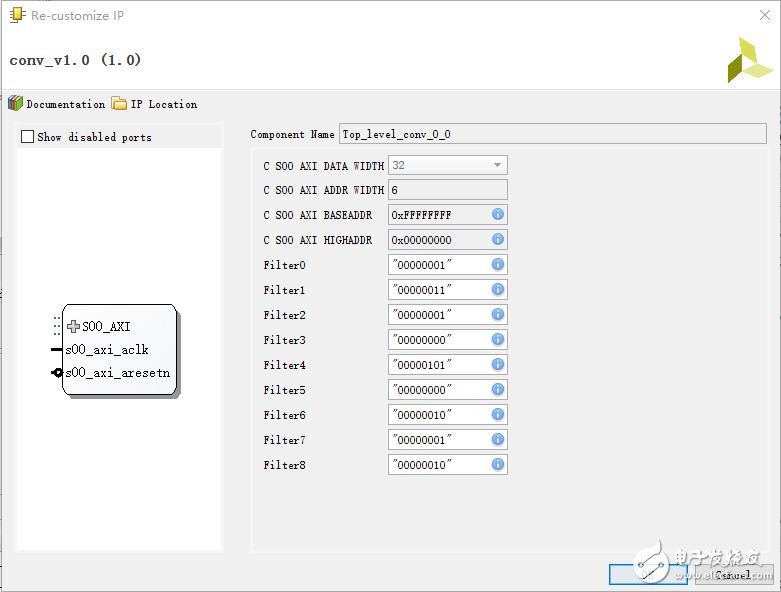The image size is (781, 592).
Task: Click the OK button left of Cancel
Action: [647, 575]
